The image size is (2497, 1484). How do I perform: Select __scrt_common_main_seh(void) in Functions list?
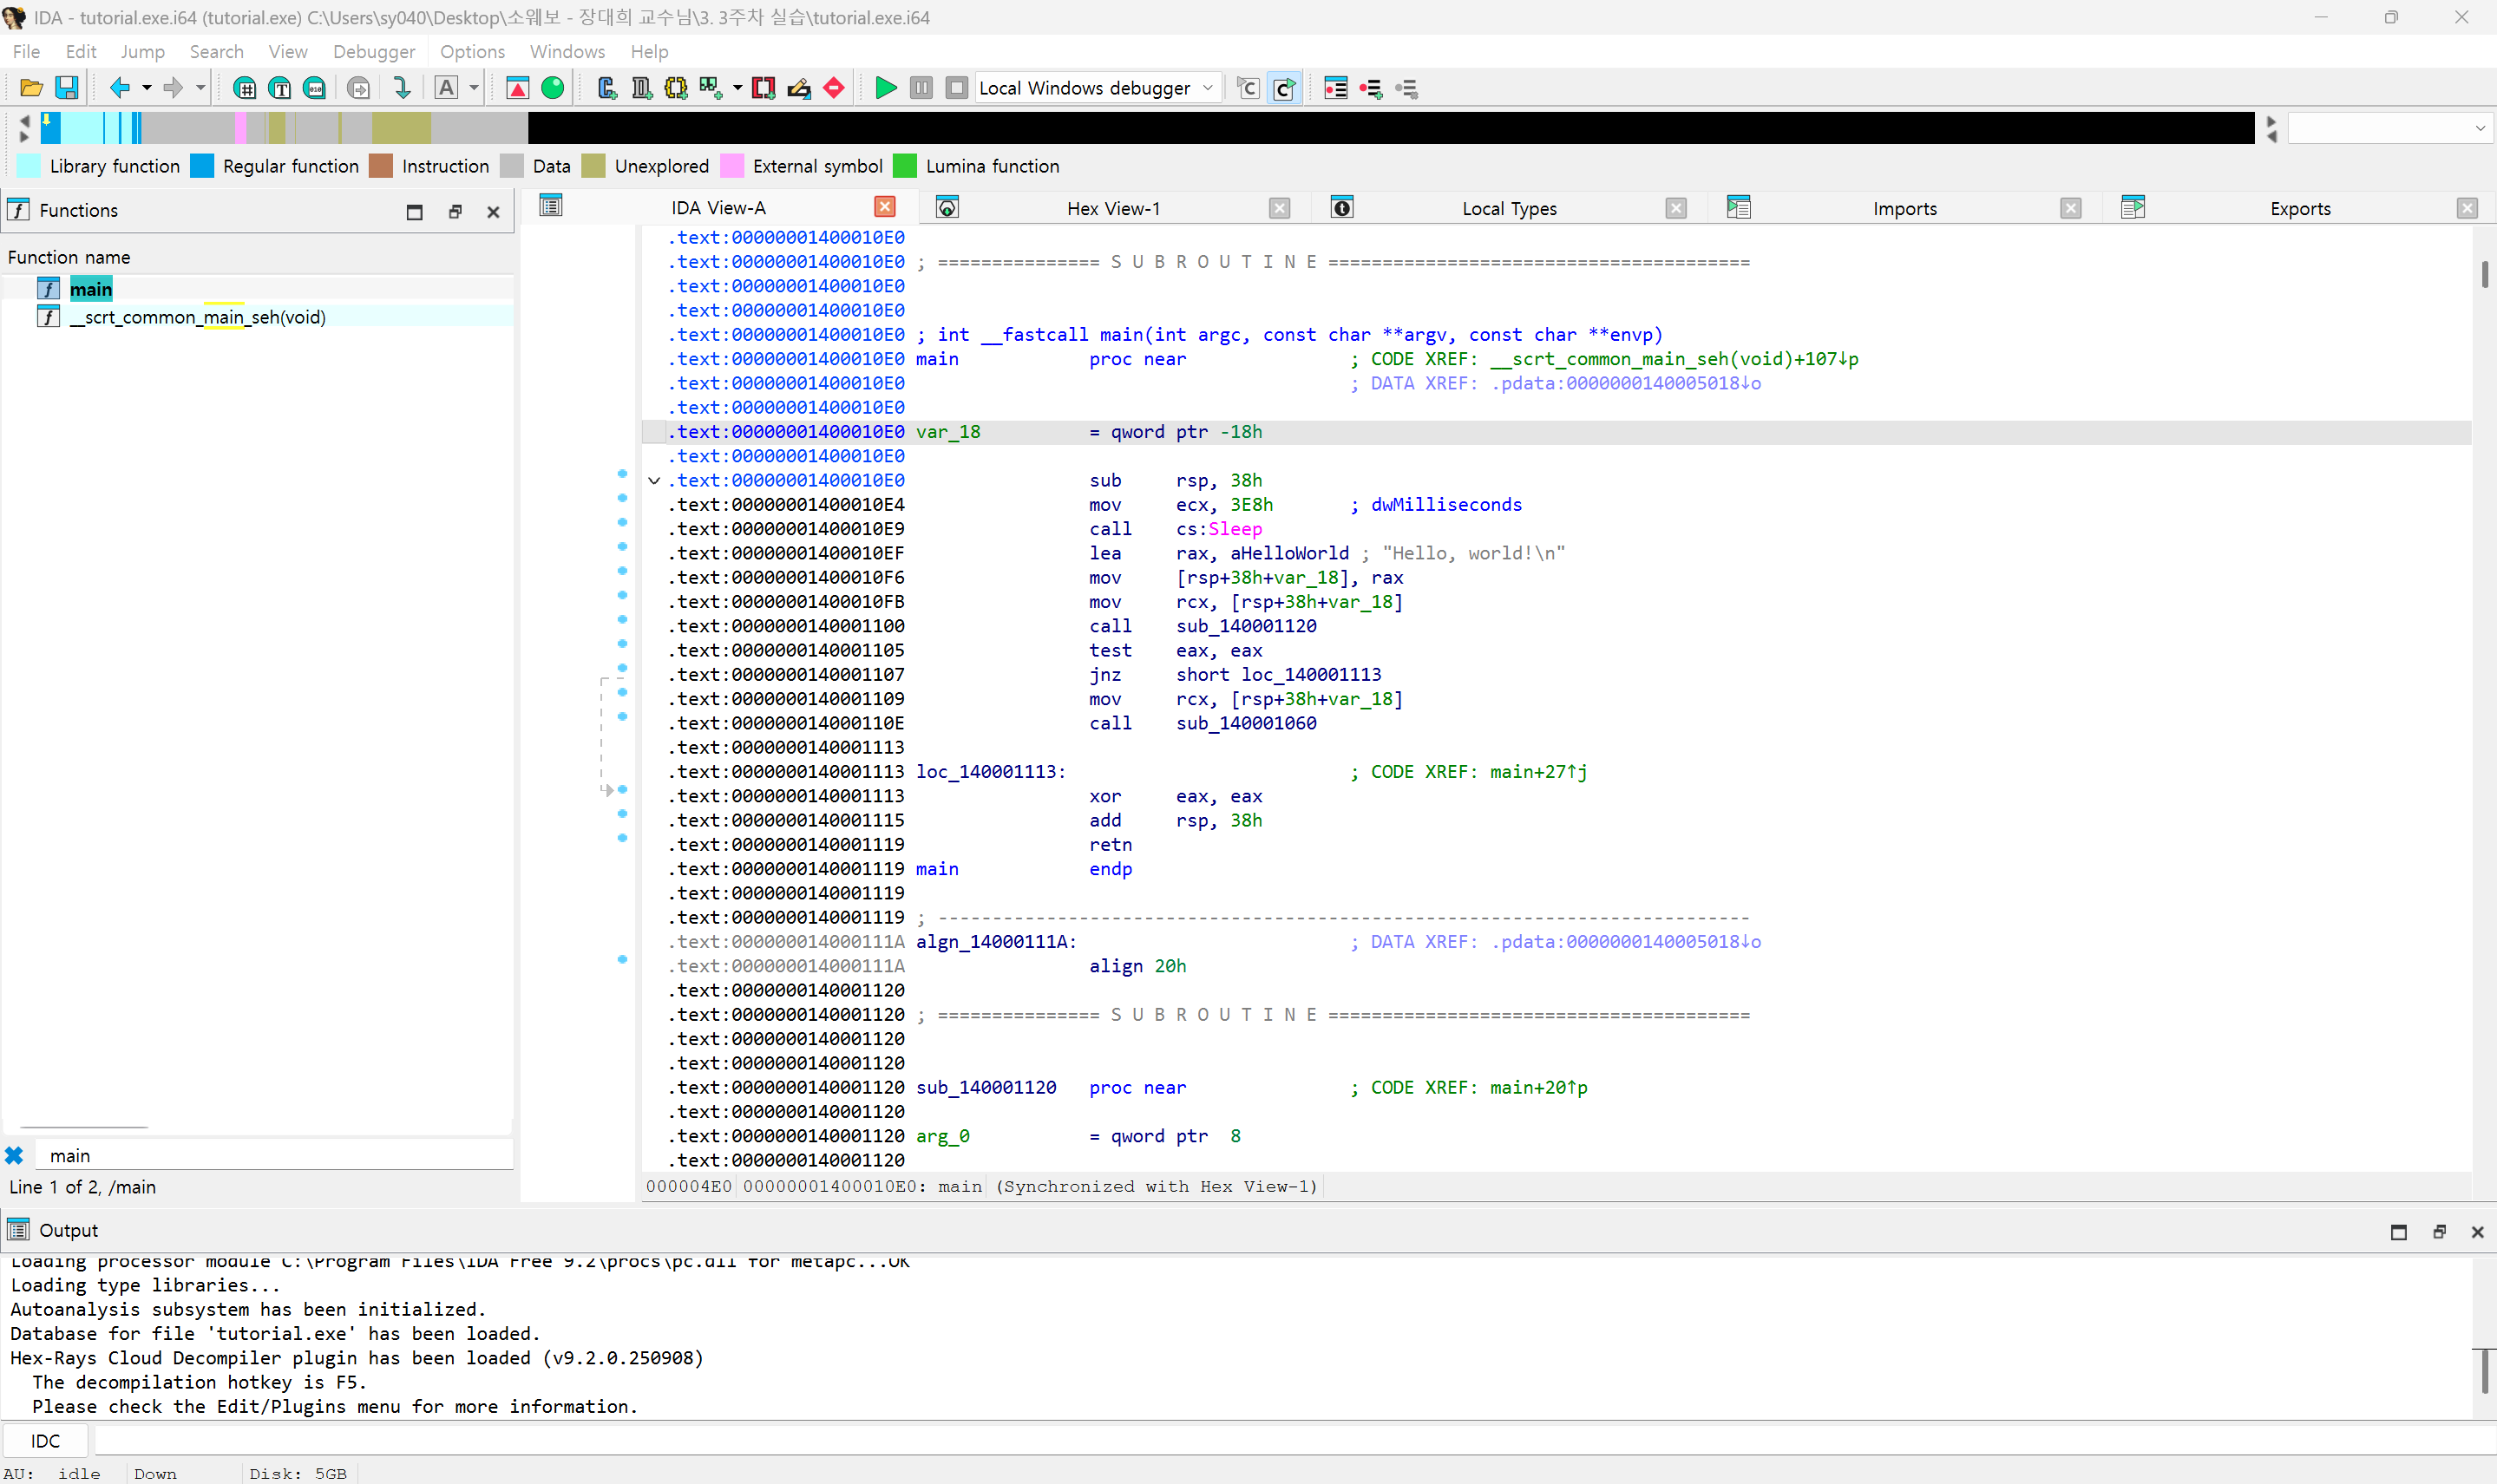click(197, 317)
